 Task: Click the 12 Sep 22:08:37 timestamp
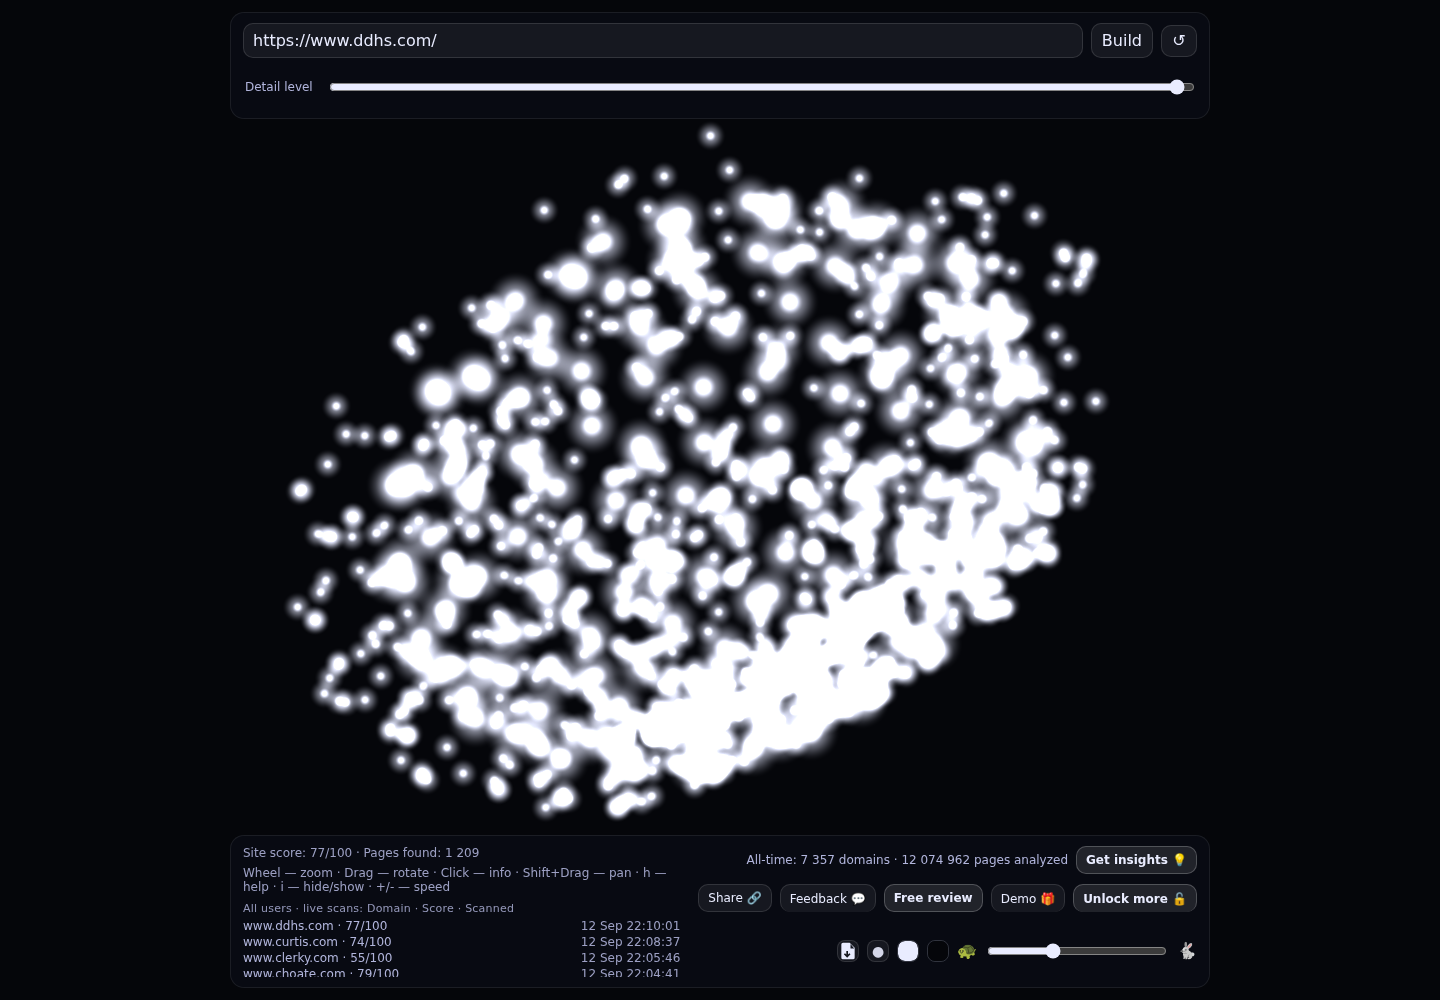click(x=630, y=942)
